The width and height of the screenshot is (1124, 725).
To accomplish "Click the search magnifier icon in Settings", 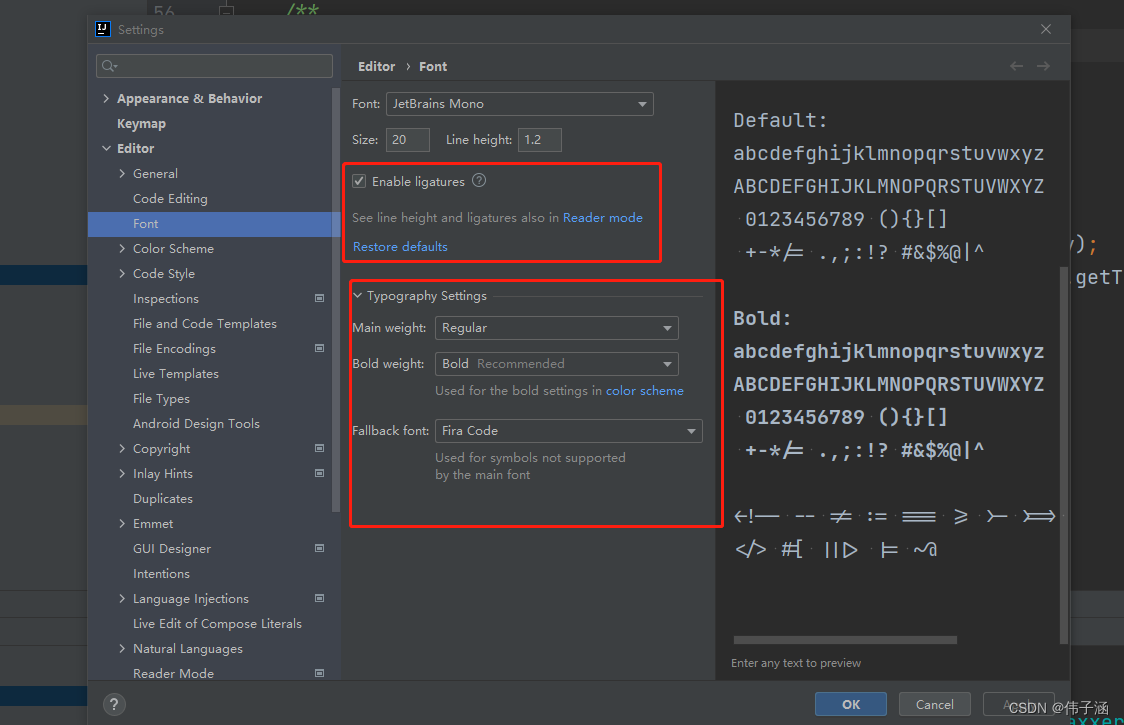I will (109, 66).
